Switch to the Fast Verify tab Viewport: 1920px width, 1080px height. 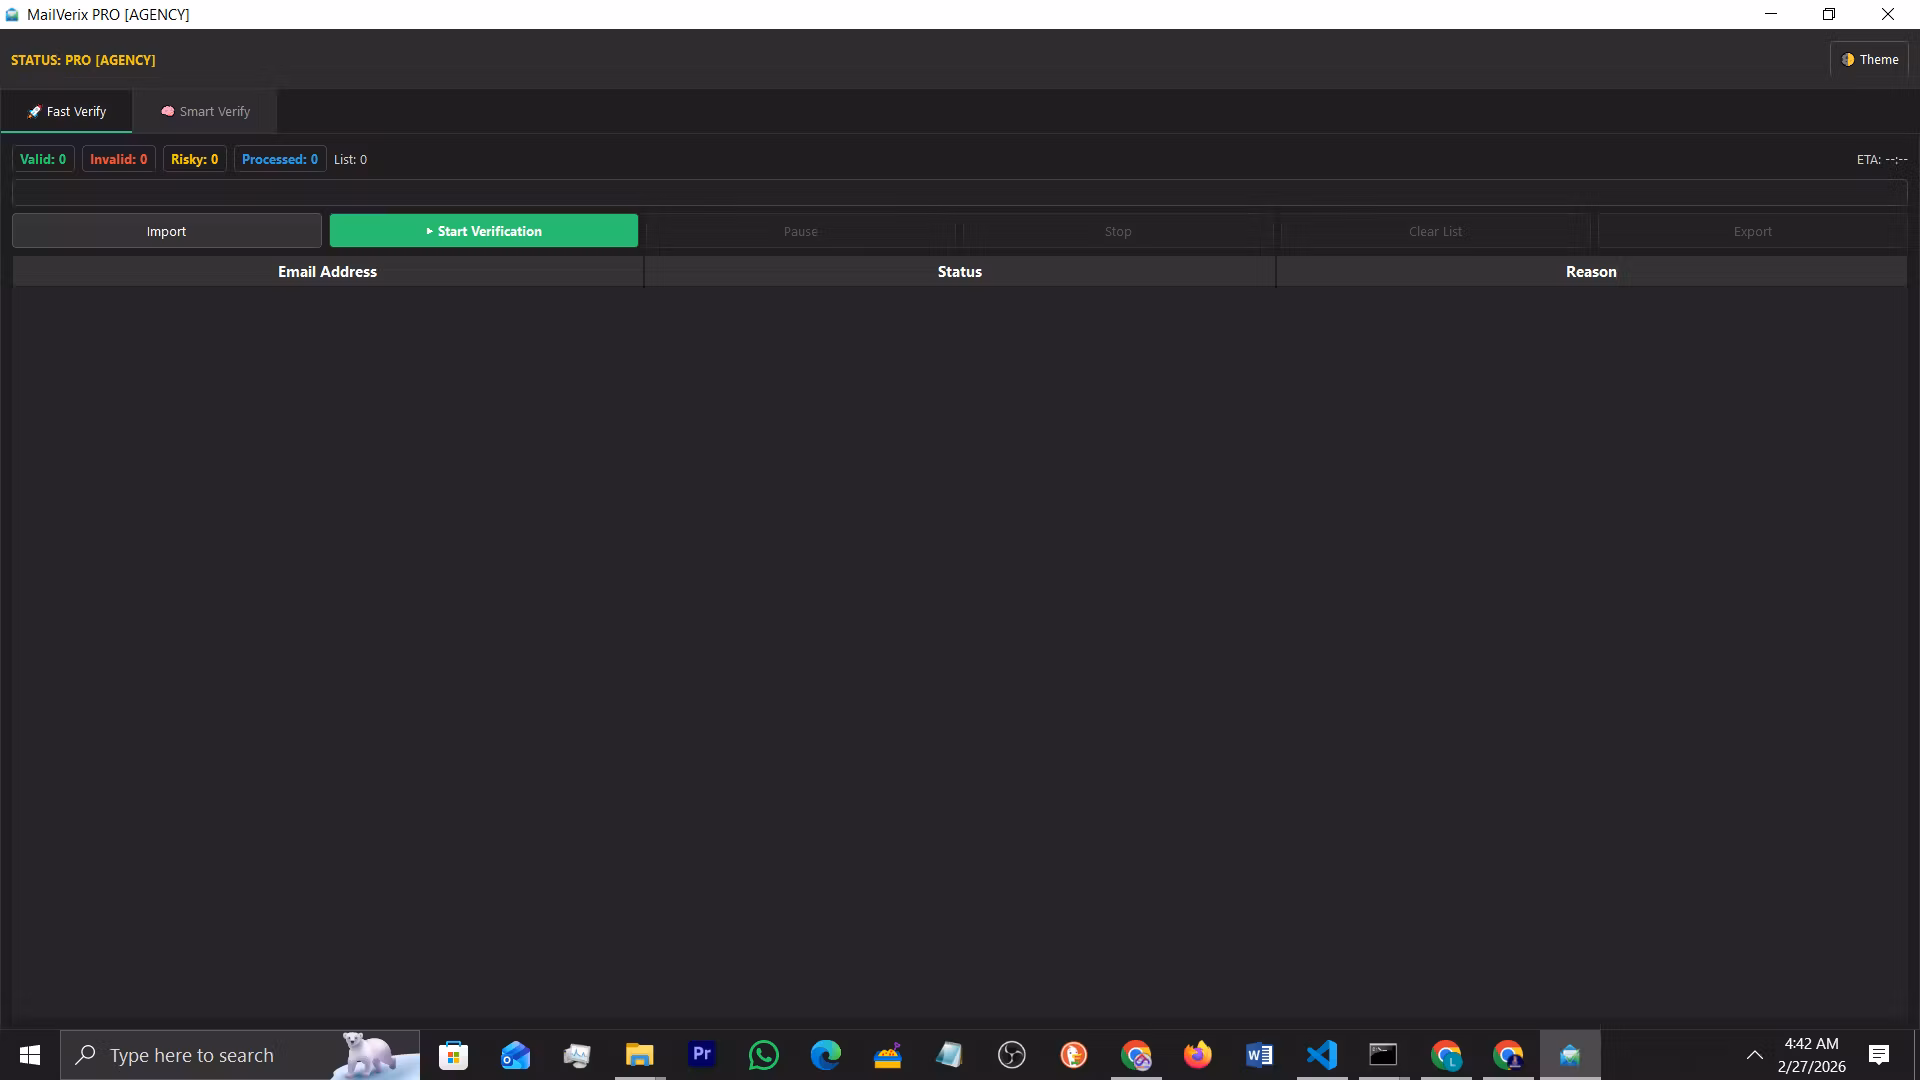[x=66, y=111]
